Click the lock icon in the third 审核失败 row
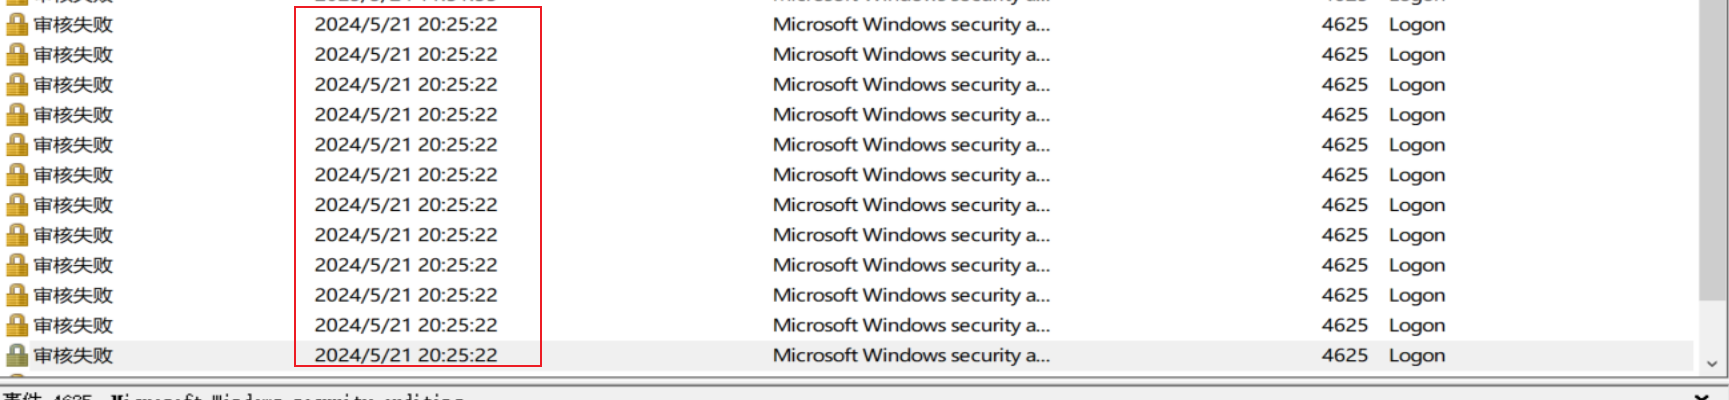 pos(17,85)
